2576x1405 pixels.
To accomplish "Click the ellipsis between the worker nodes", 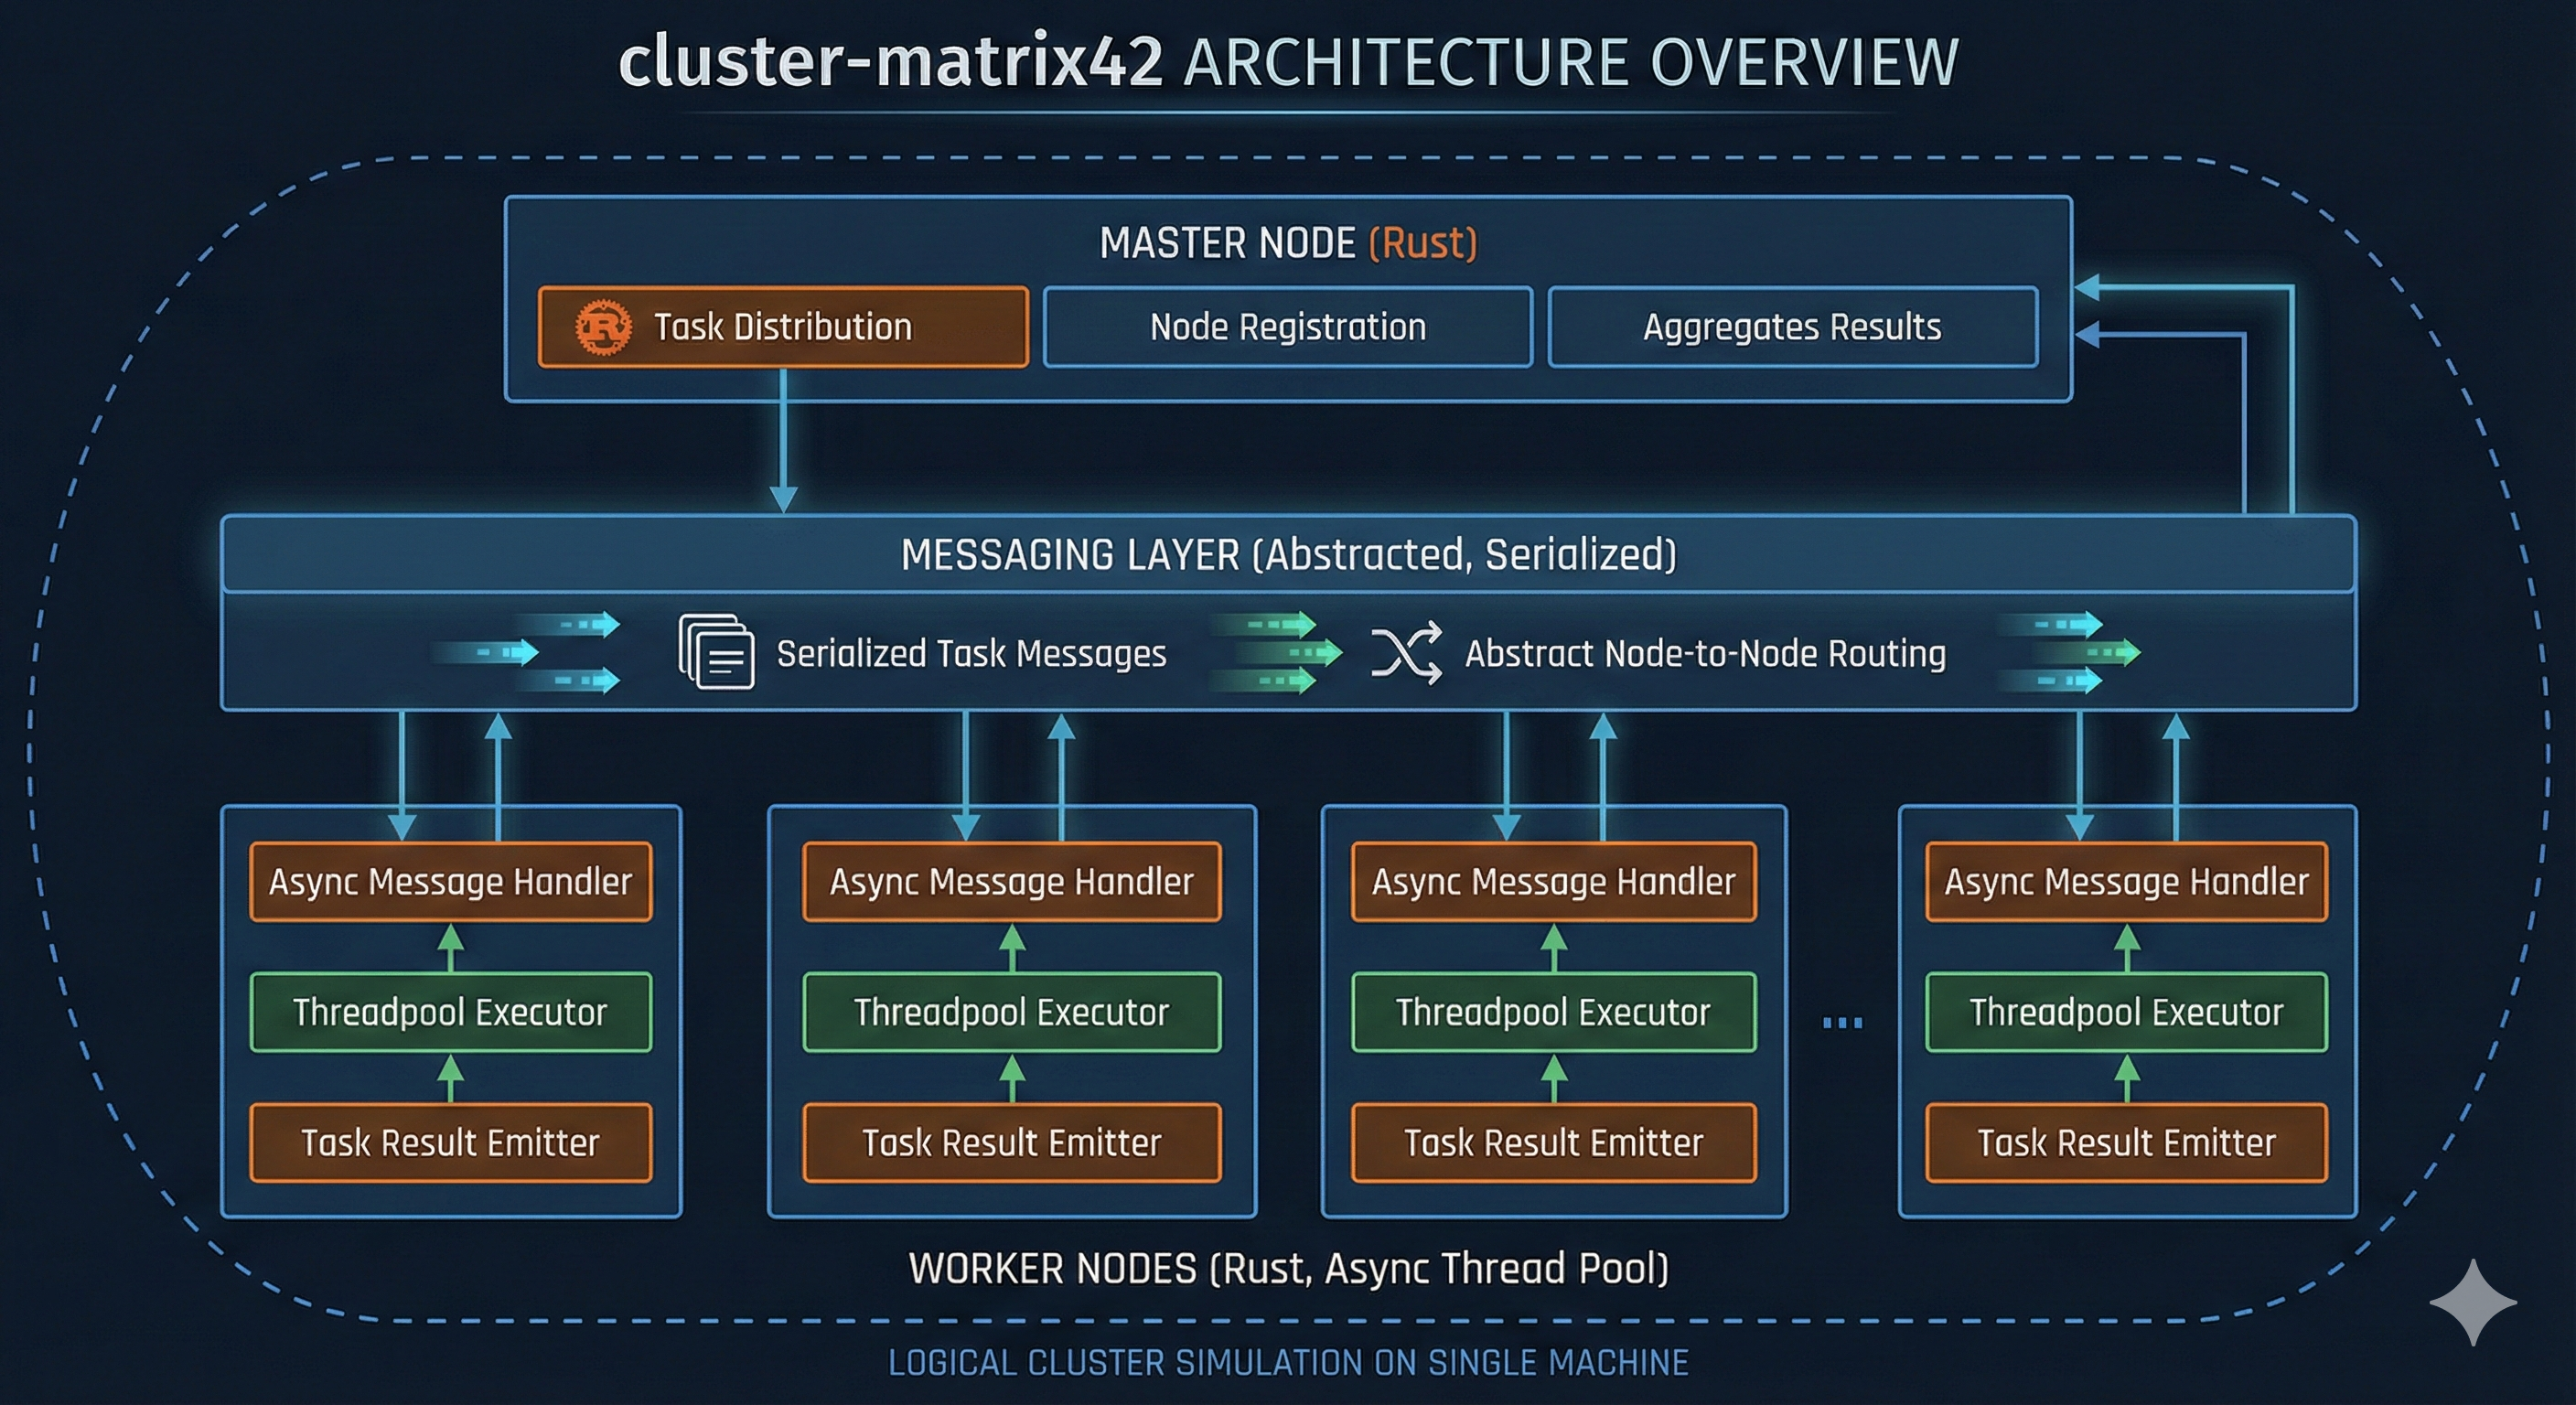I will coord(1842,1022).
